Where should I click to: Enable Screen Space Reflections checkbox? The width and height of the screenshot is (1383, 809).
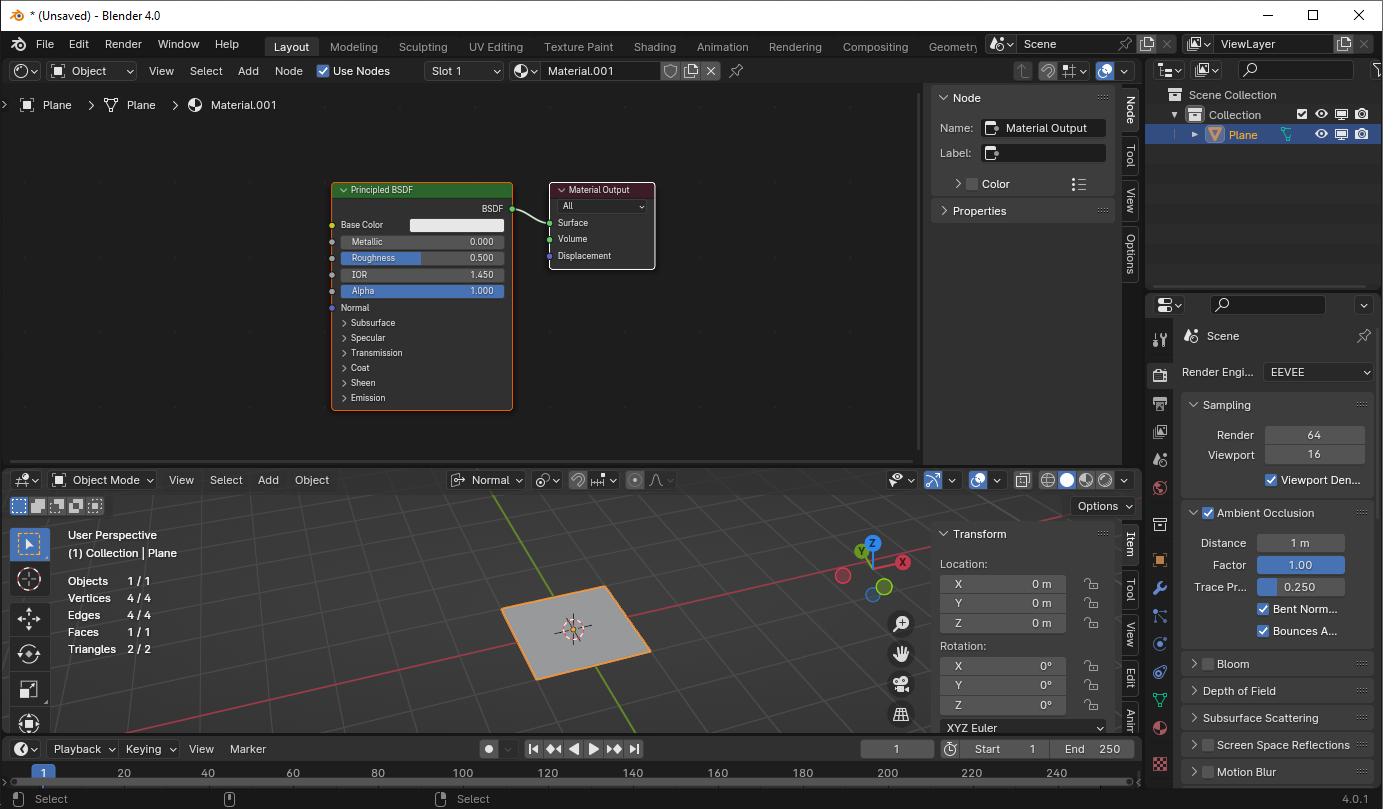(1208, 745)
